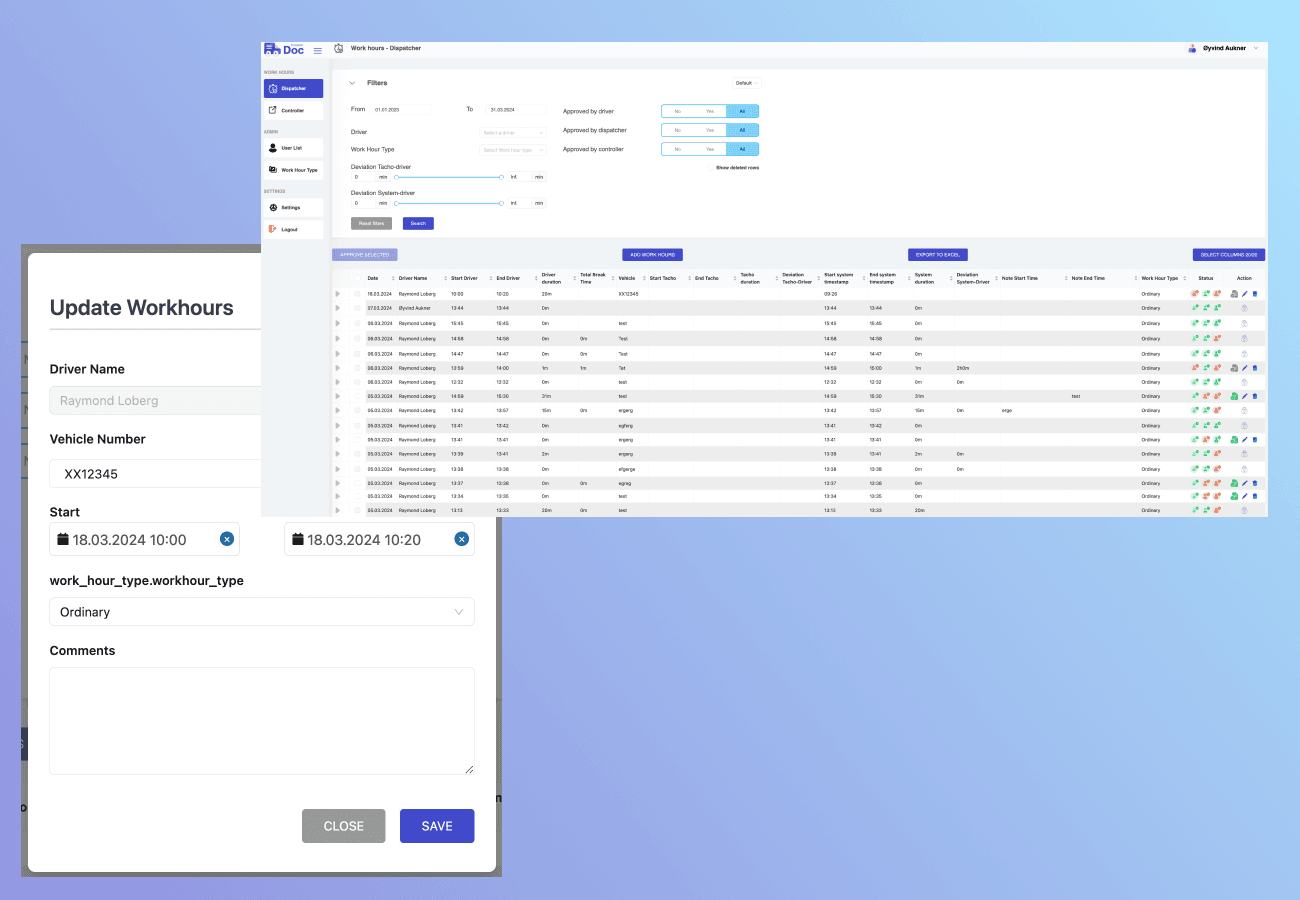The image size is (1300, 900).
Task: Open the Controller section in the sidebar
Action: pos(293,109)
